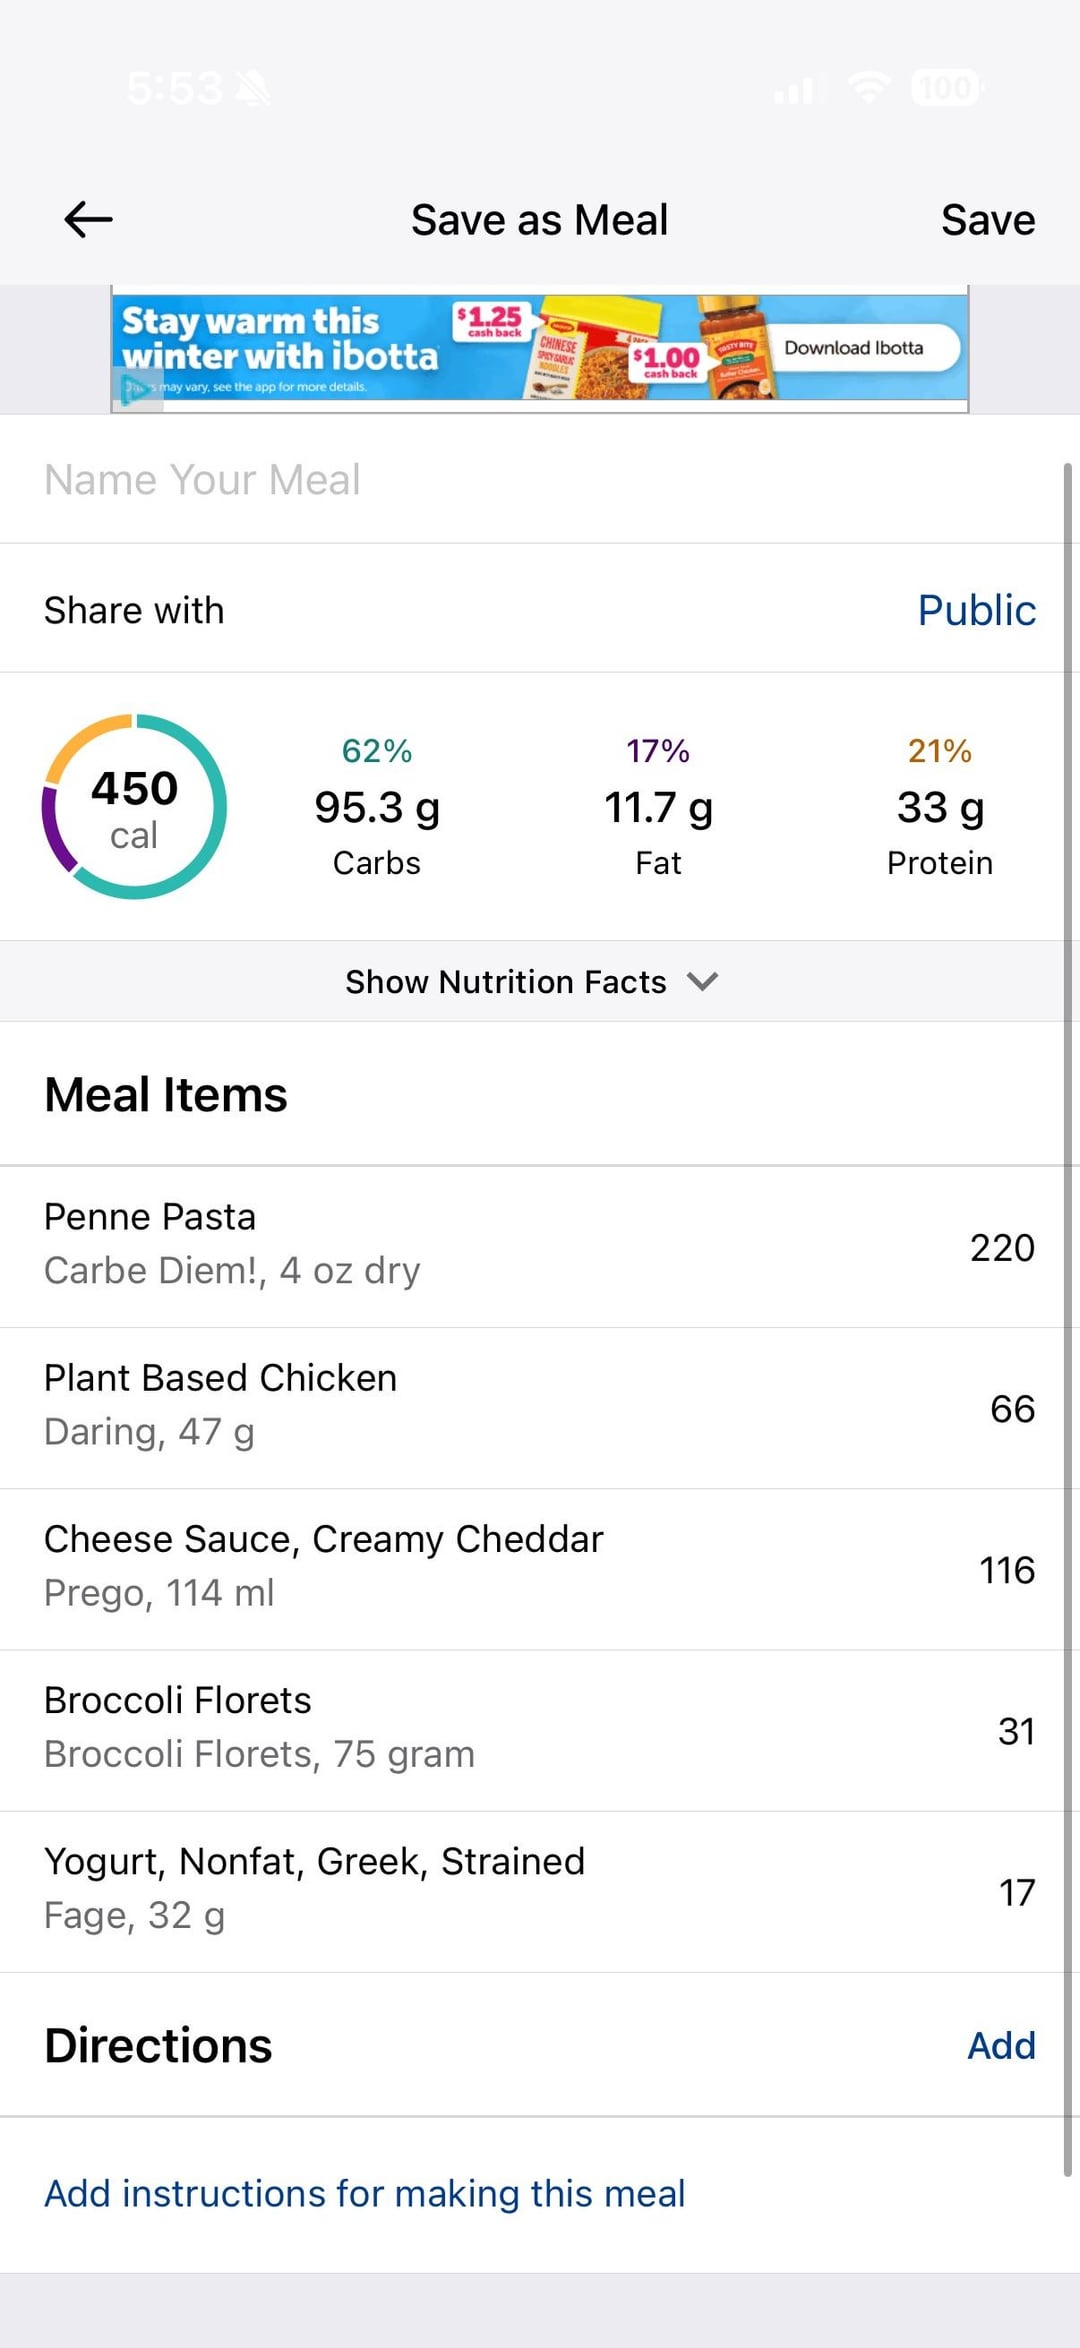Tap the back arrow icon
1080x2348 pixels.
coord(88,219)
